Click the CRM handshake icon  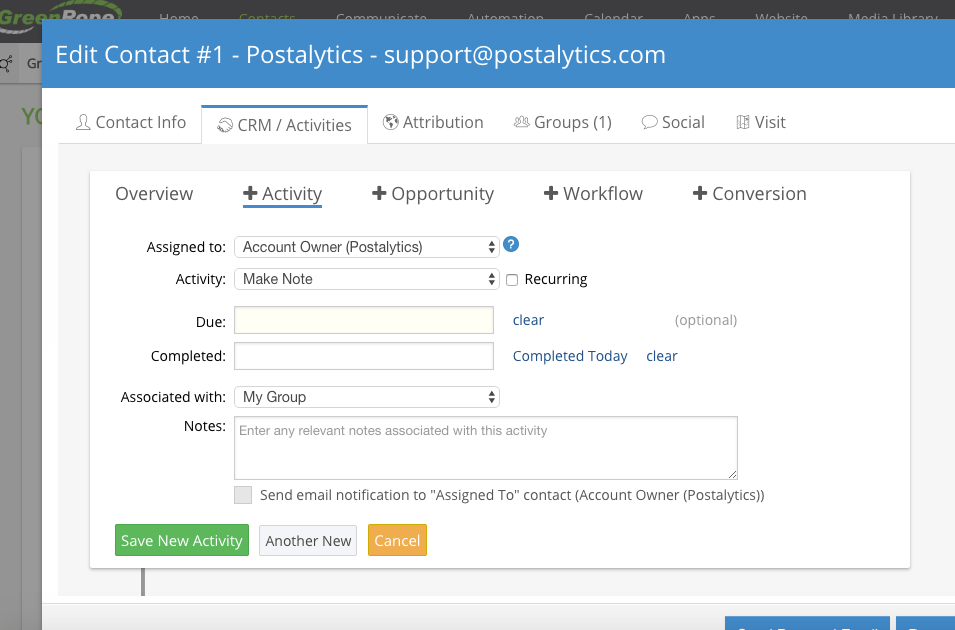[225, 125]
